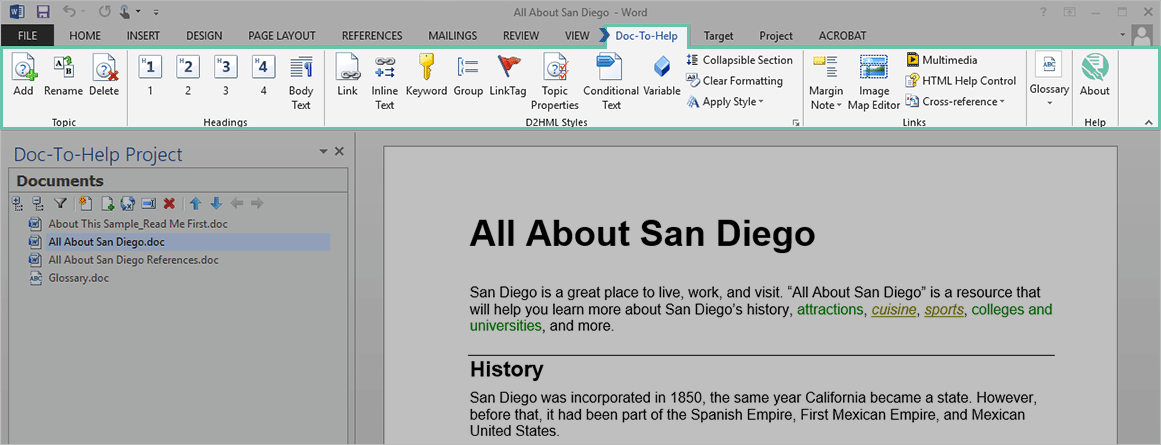Open D2HML Styles dialog launcher

[x=796, y=123]
